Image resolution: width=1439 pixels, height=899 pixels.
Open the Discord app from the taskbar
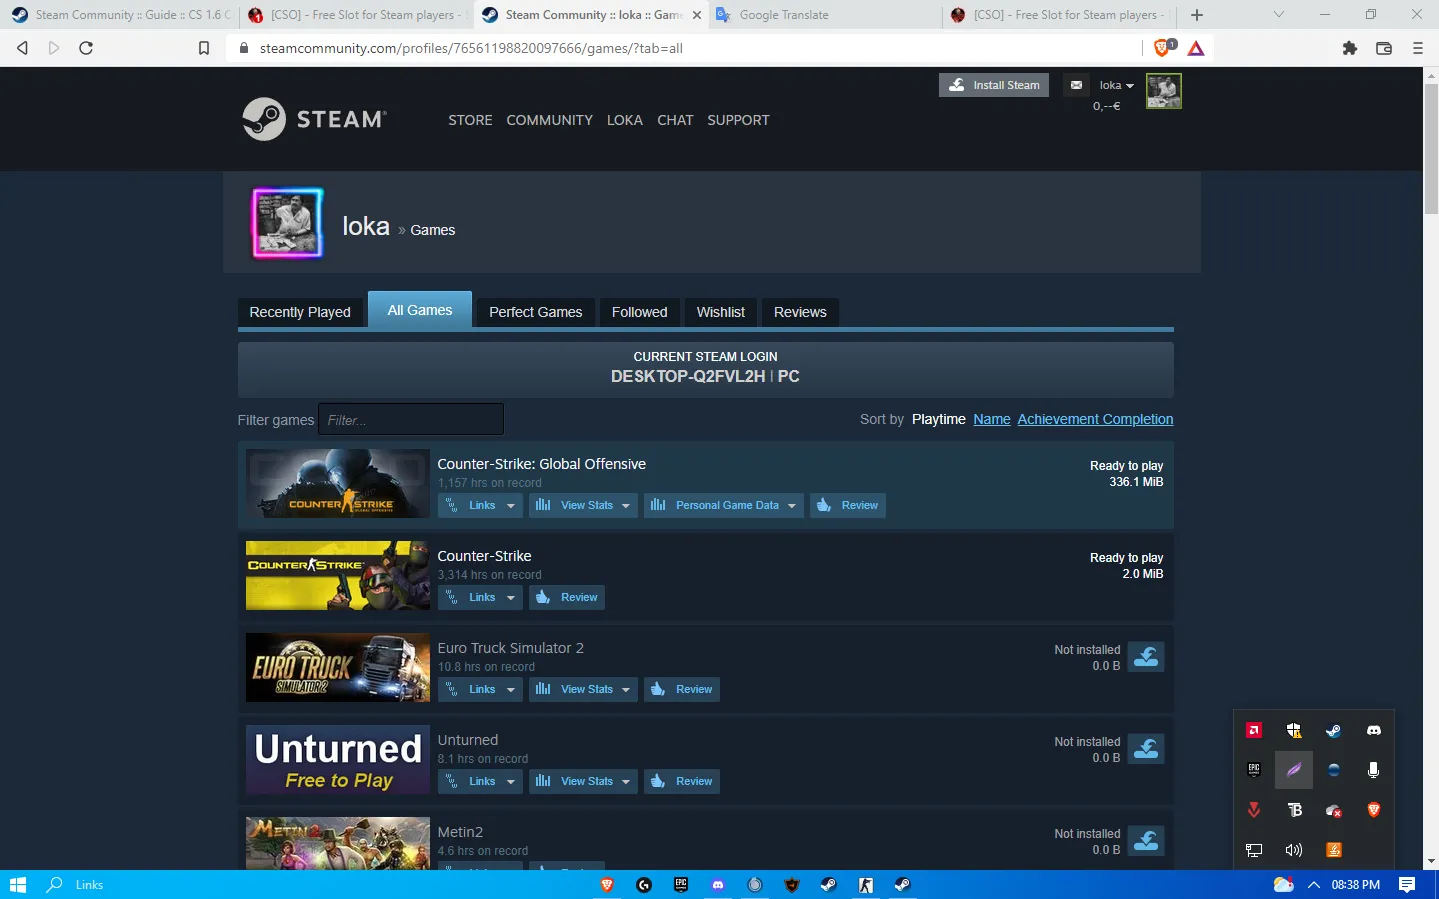(717, 885)
